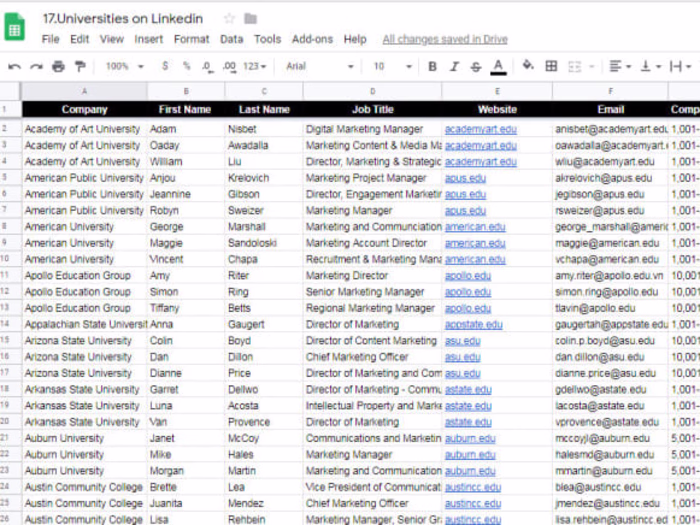Select cell Regional Marketing Manager
This screenshot has width=700, height=525.
click(372, 308)
